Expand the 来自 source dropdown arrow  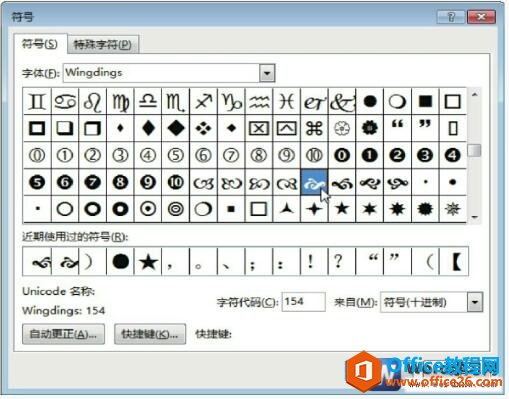coord(475,302)
